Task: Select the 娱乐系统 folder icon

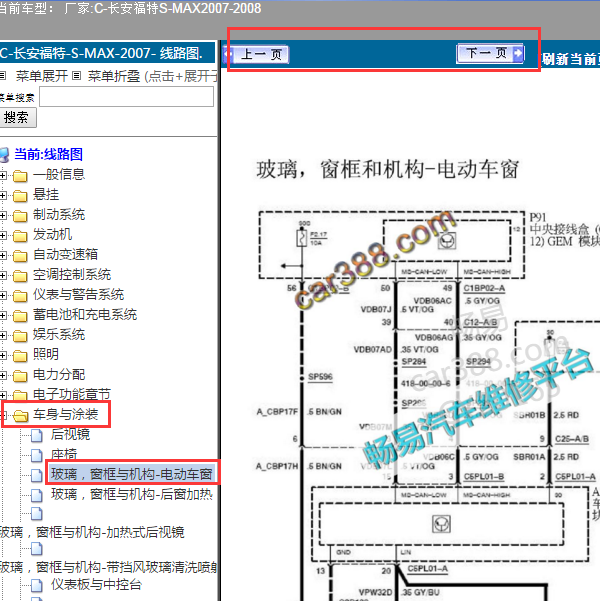Action: 20,336
